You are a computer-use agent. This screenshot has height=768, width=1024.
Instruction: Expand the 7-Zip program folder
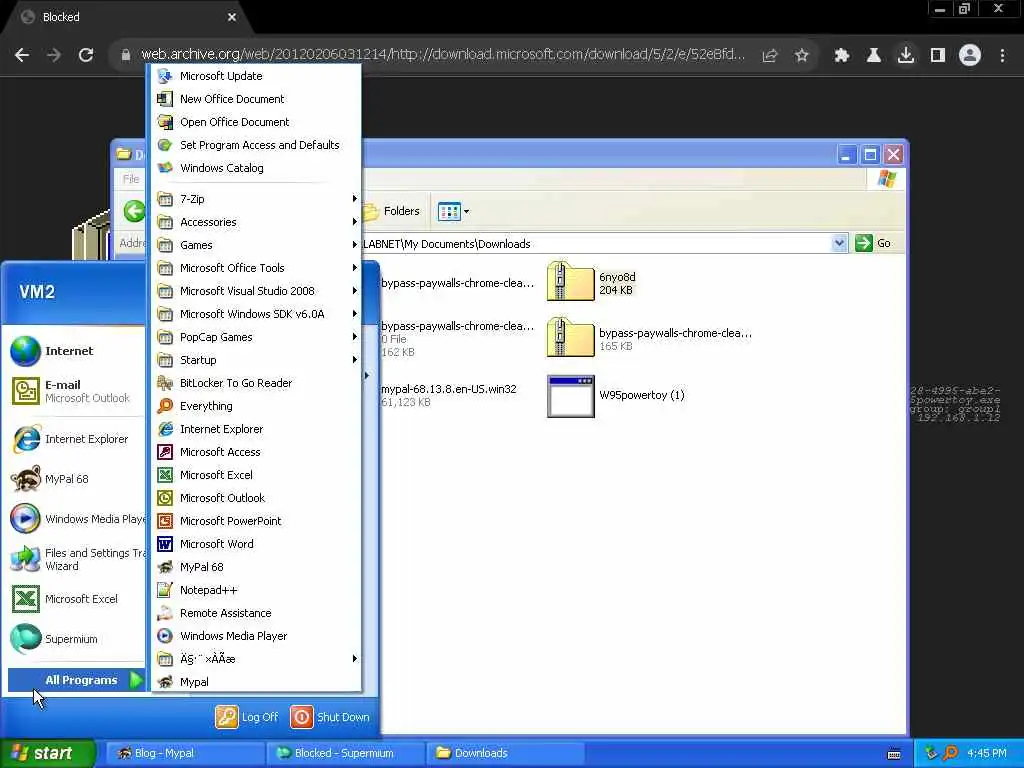pos(256,199)
